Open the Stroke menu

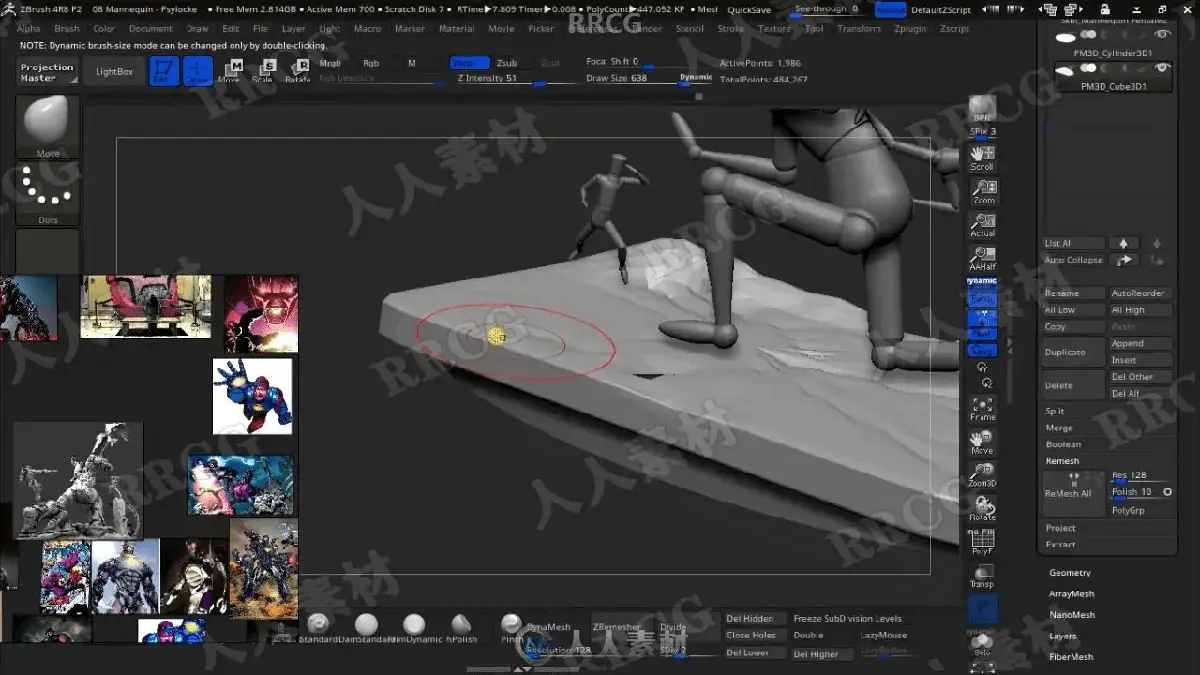point(731,29)
